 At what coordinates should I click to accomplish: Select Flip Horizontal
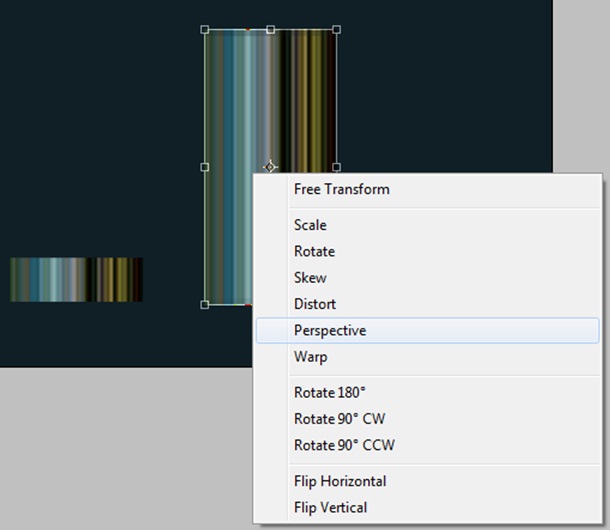427,481
